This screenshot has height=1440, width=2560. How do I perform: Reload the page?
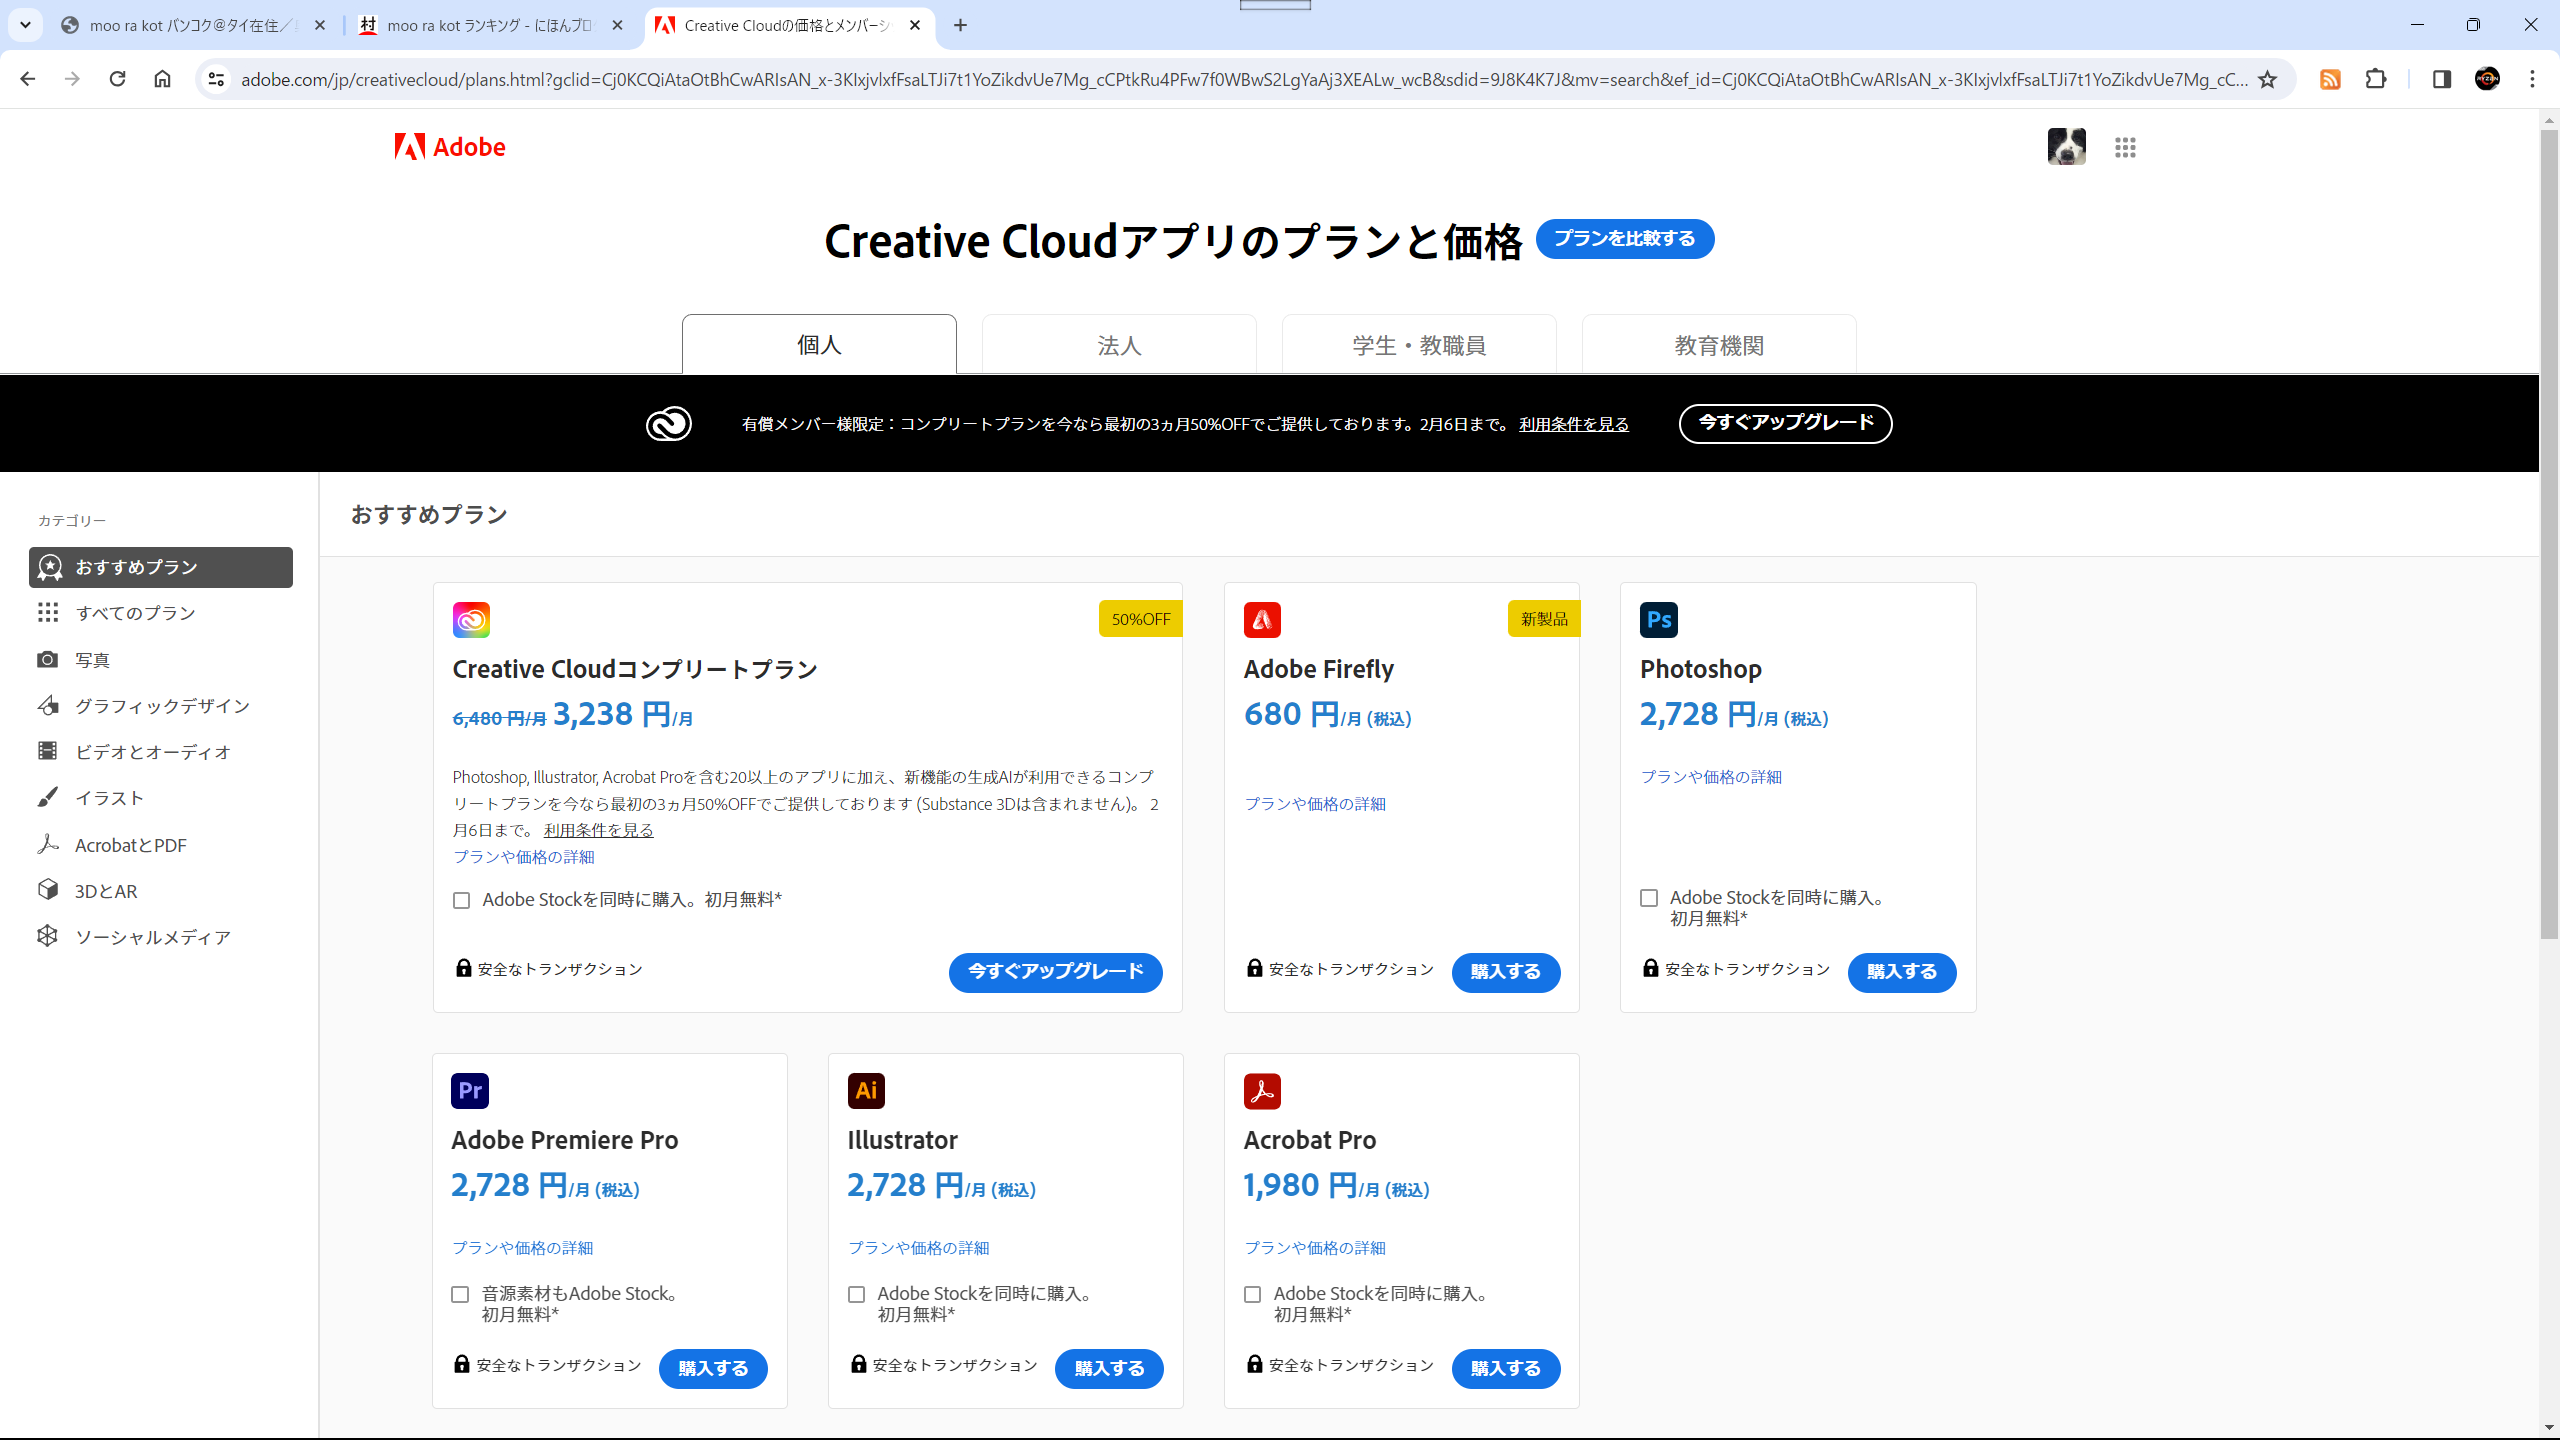tap(117, 79)
